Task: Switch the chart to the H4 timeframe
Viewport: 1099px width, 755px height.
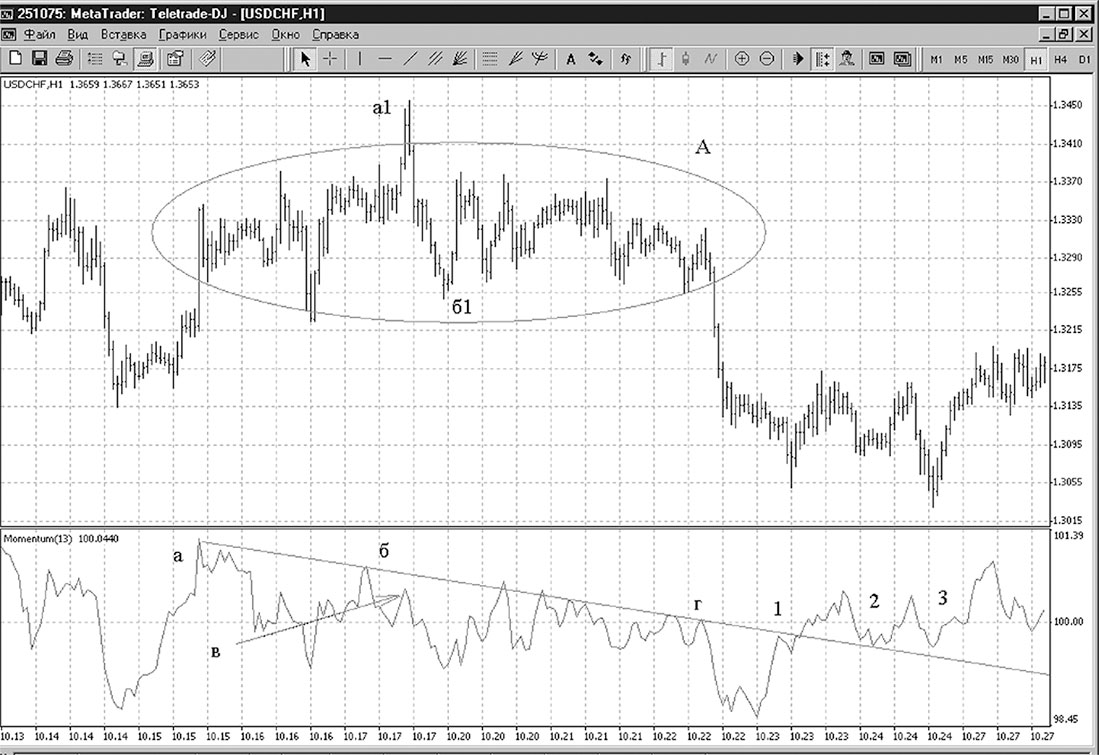Action: (1060, 60)
